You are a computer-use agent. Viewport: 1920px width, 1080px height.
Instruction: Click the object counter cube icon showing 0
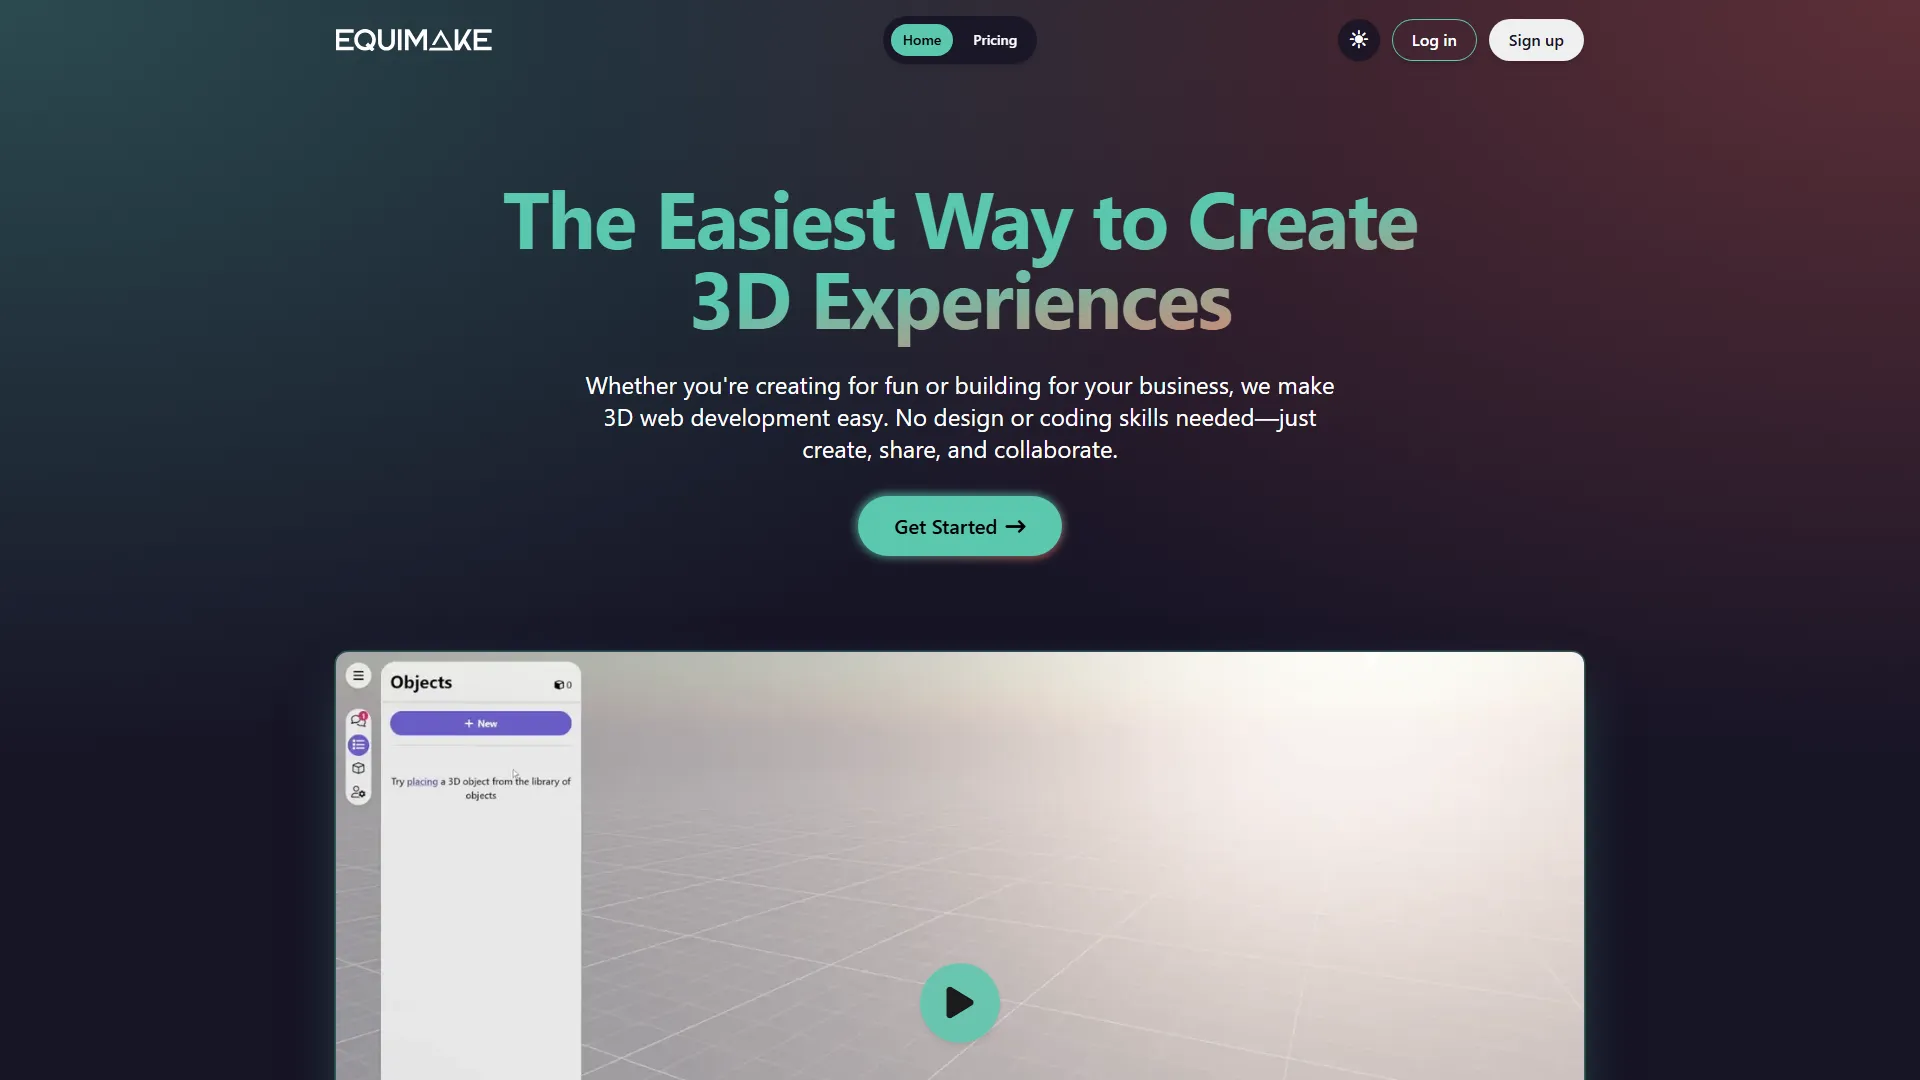[x=560, y=685]
